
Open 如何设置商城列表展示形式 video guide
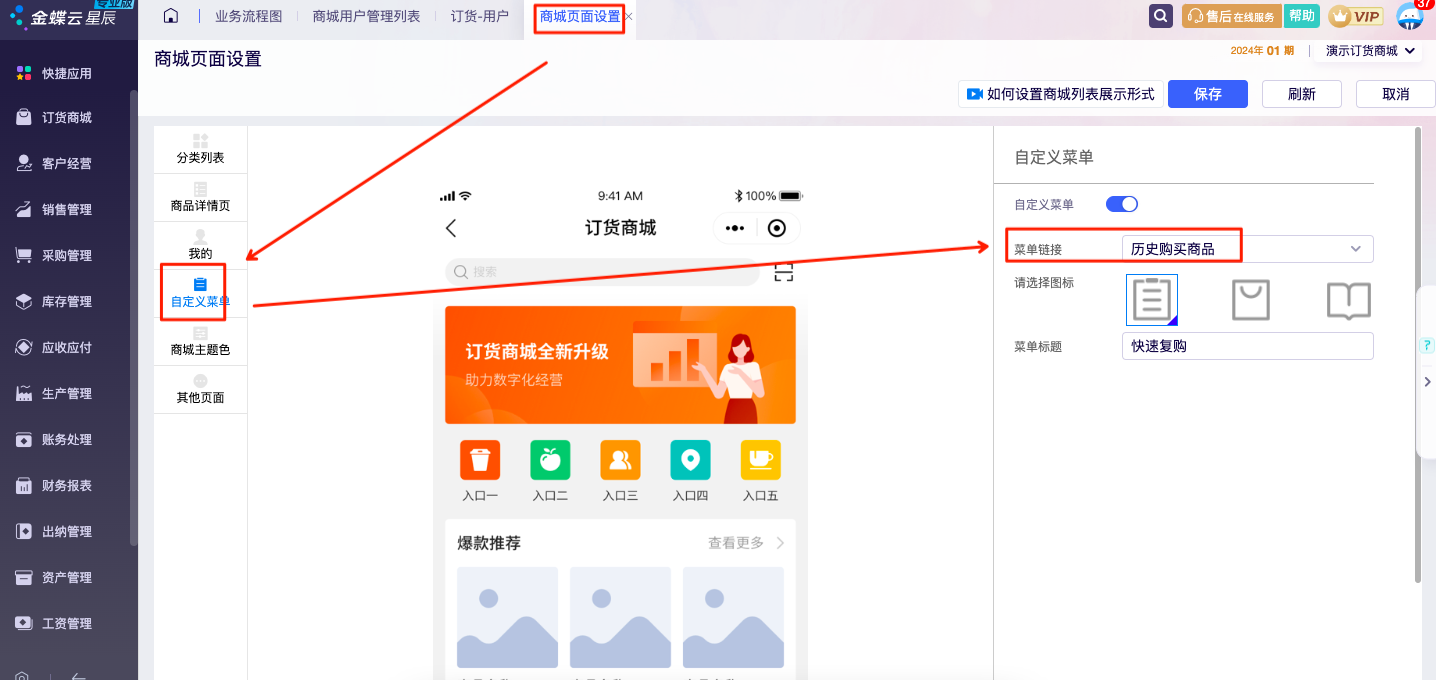click(1061, 94)
